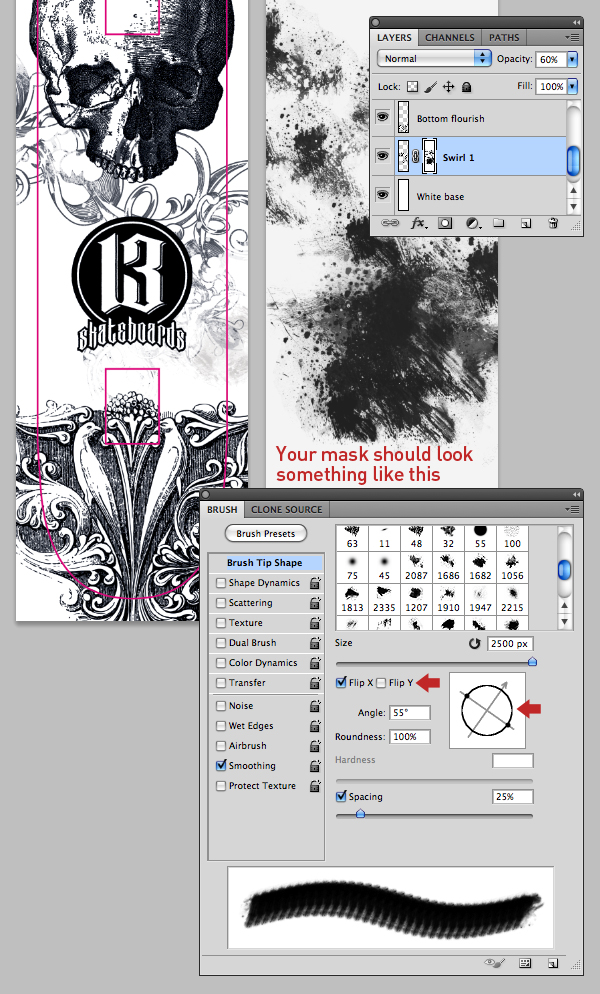Toggle the Color Dynamics lock icon
600x994 pixels.
(x=315, y=662)
